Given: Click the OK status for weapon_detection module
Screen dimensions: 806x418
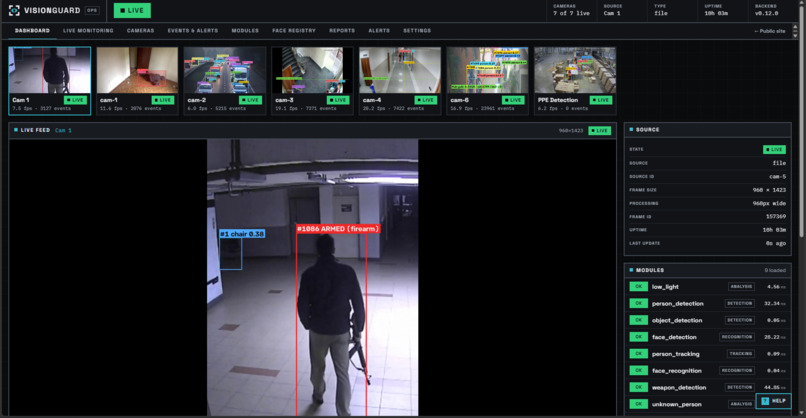Looking at the screenshot, I should point(638,387).
